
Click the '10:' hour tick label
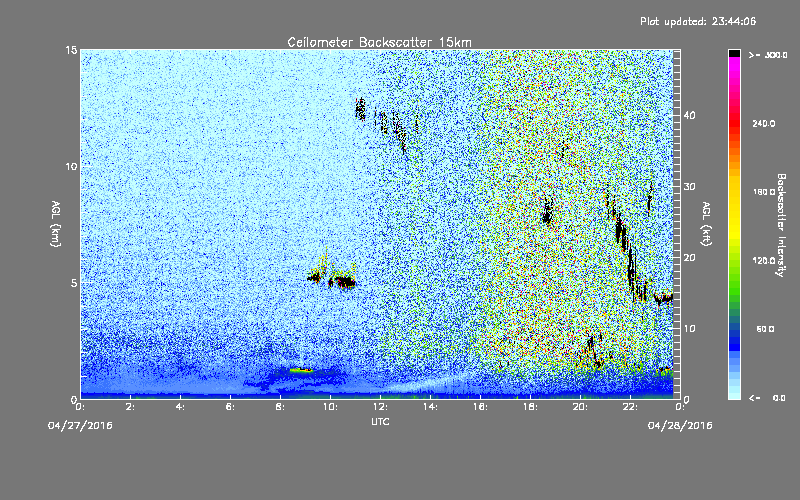[330, 407]
